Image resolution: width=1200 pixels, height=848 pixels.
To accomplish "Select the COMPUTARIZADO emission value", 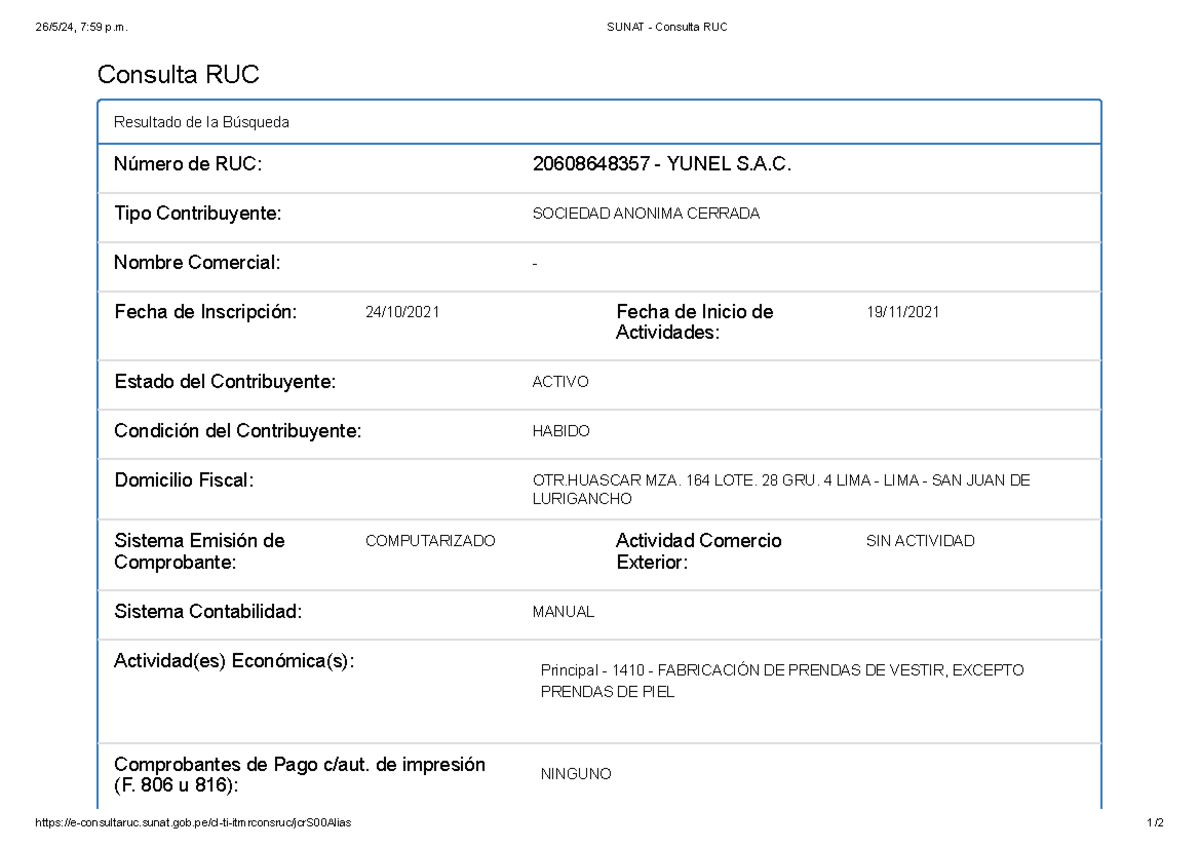I will [432, 541].
